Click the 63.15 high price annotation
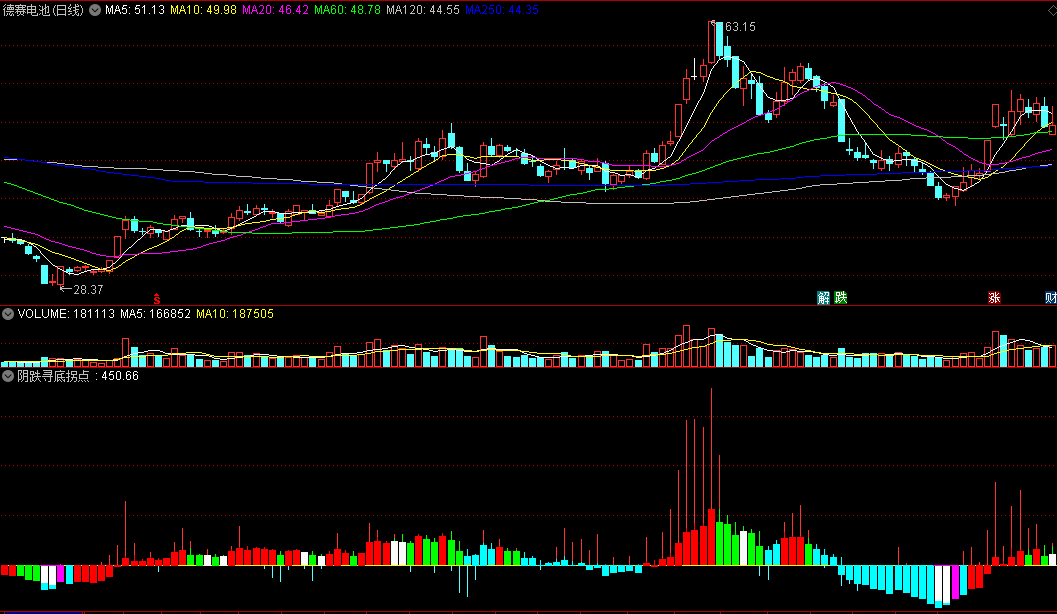This screenshot has width=1057, height=614. click(740, 27)
